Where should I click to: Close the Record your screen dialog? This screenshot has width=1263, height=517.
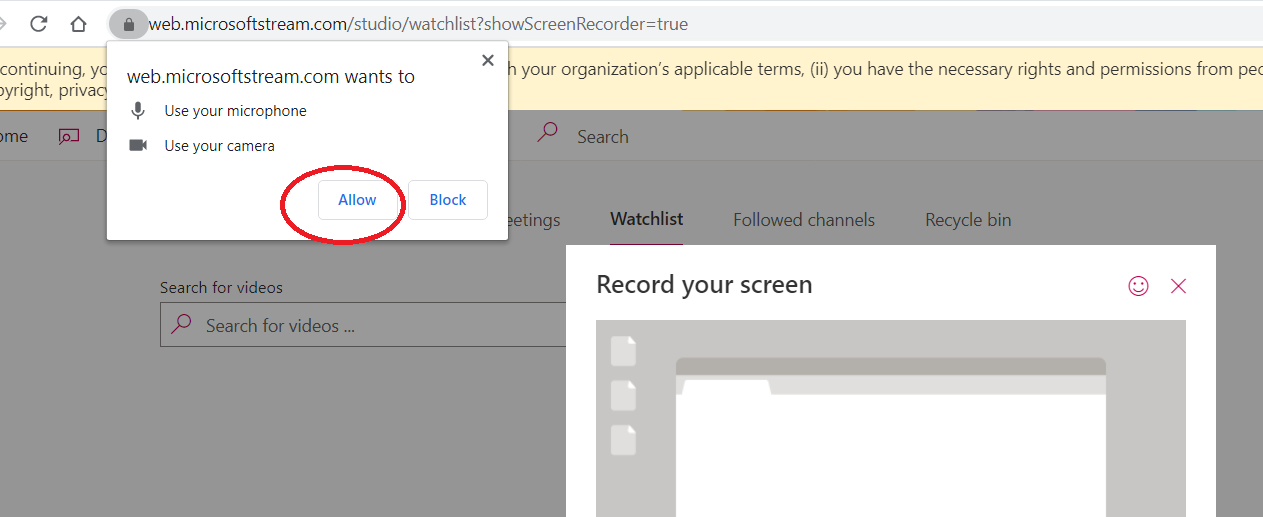click(x=1178, y=286)
